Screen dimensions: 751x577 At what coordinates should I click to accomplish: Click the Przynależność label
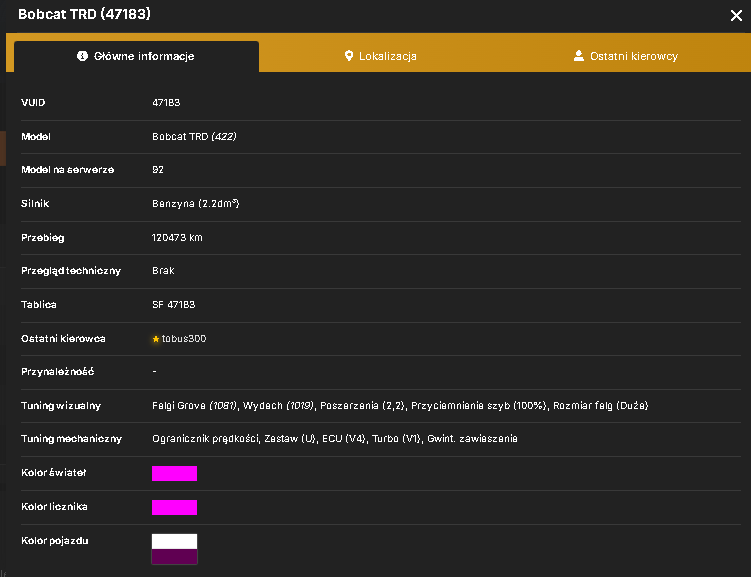(57, 372)
